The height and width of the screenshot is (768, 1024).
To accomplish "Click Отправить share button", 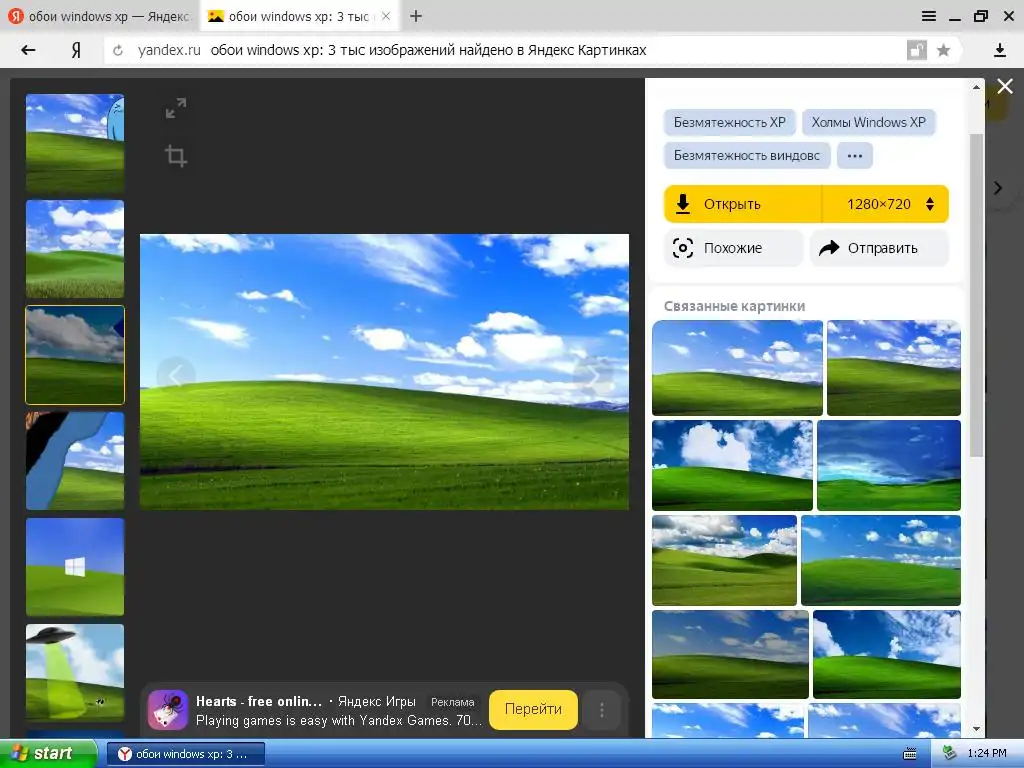I will (x=879, y=248).
